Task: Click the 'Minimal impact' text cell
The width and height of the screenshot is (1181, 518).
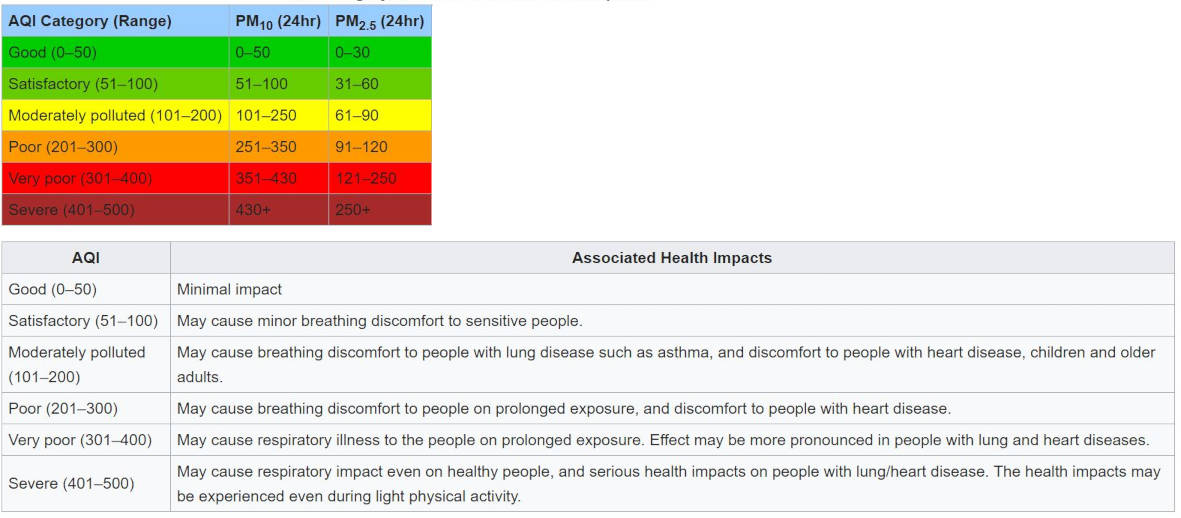Action: click(x=230, y=289)
